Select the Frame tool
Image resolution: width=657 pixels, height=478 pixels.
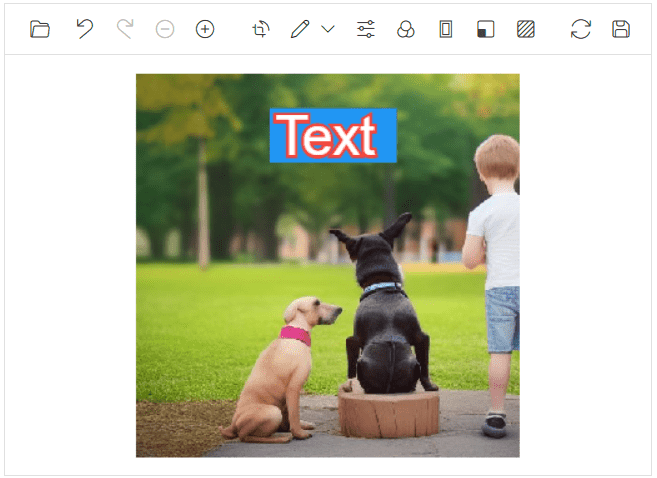[446, 29]
